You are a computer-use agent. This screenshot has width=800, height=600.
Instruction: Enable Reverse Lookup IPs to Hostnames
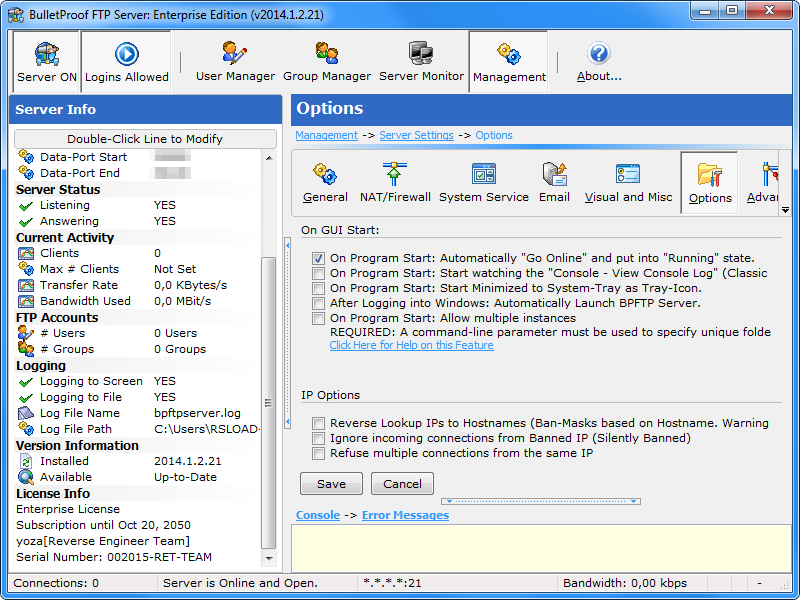(318, 423)
